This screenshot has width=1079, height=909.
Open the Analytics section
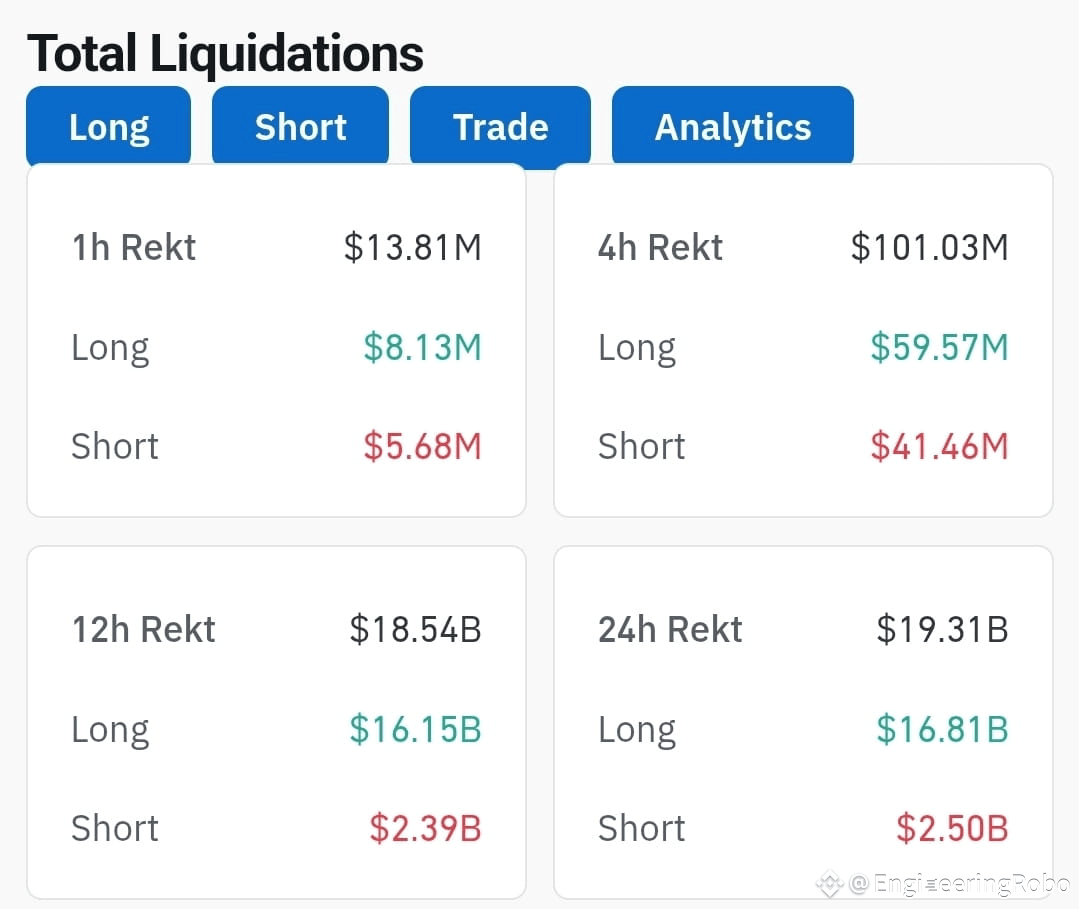(733, 127)
